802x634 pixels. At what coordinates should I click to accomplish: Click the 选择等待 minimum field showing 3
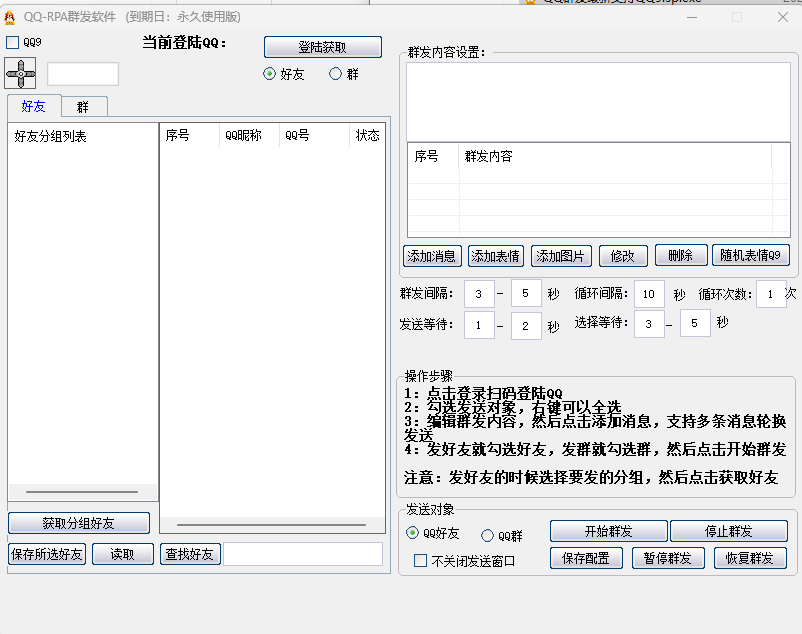coord(649,324)
